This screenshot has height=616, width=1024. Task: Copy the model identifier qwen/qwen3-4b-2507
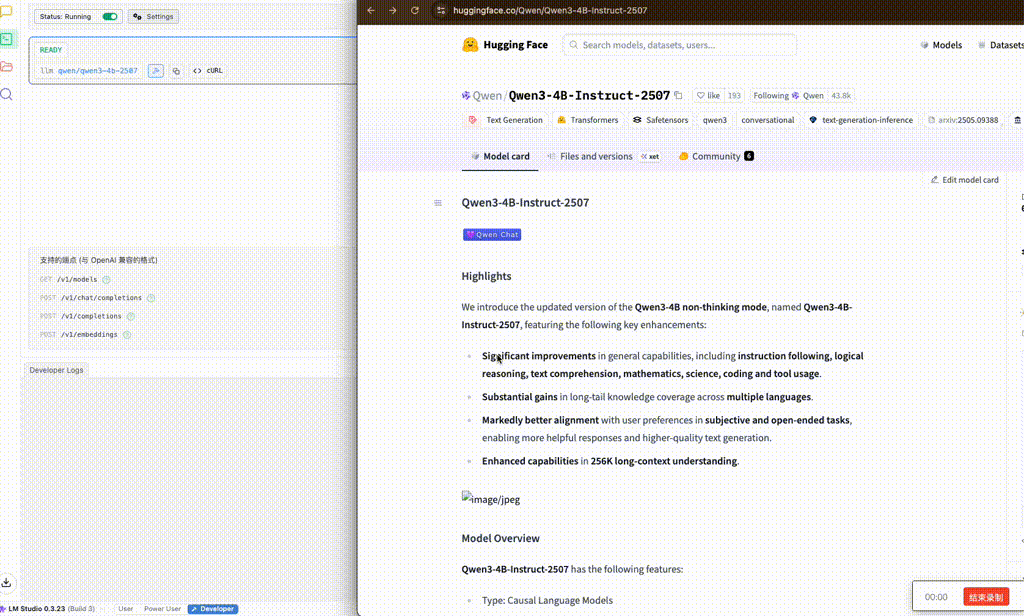[176, 71]
